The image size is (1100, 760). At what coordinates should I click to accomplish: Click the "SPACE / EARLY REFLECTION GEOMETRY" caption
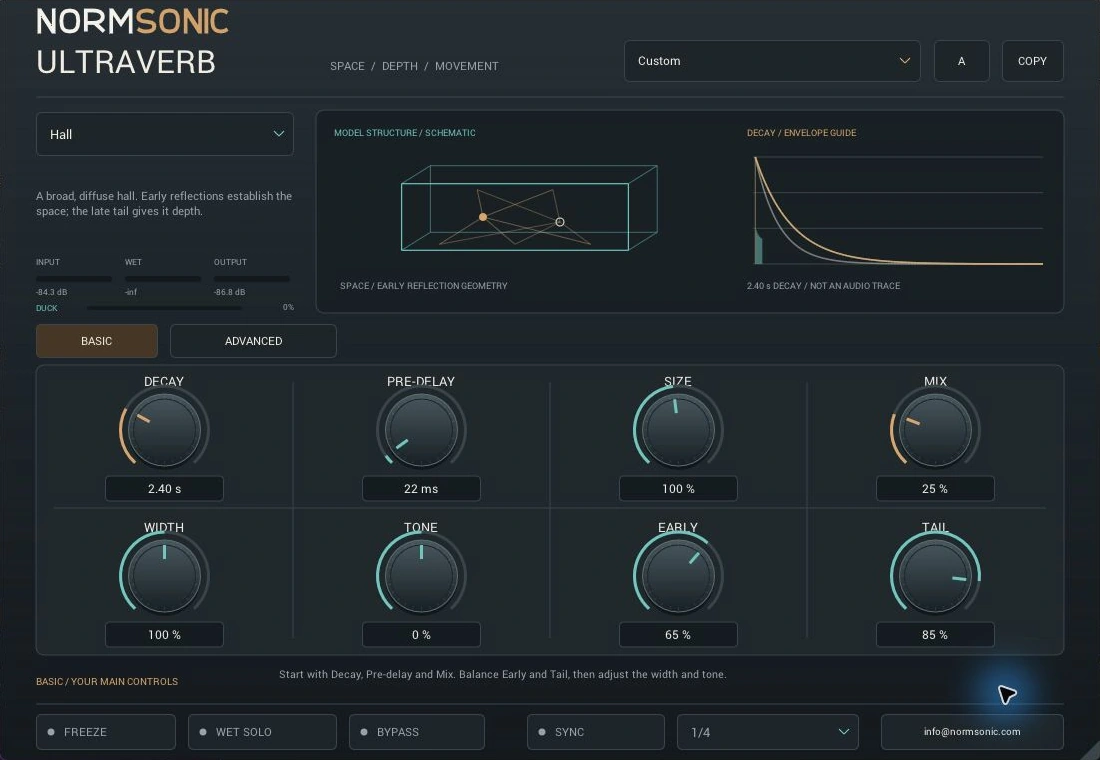click(x=424, y=286)
